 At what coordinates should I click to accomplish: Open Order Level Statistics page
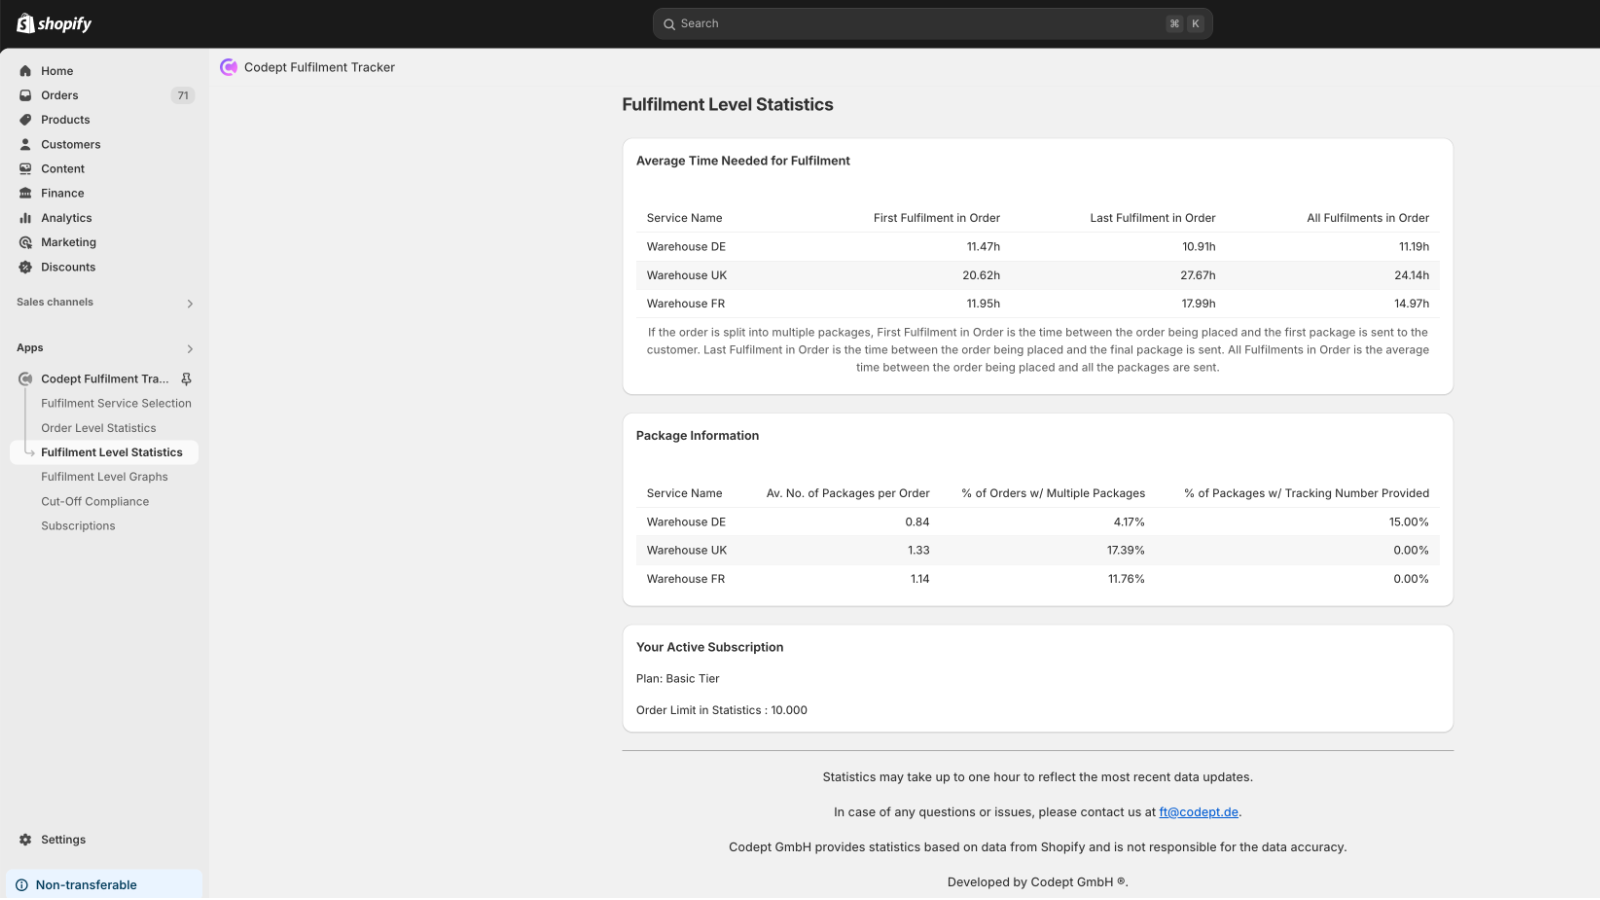(x=98, y=427)
